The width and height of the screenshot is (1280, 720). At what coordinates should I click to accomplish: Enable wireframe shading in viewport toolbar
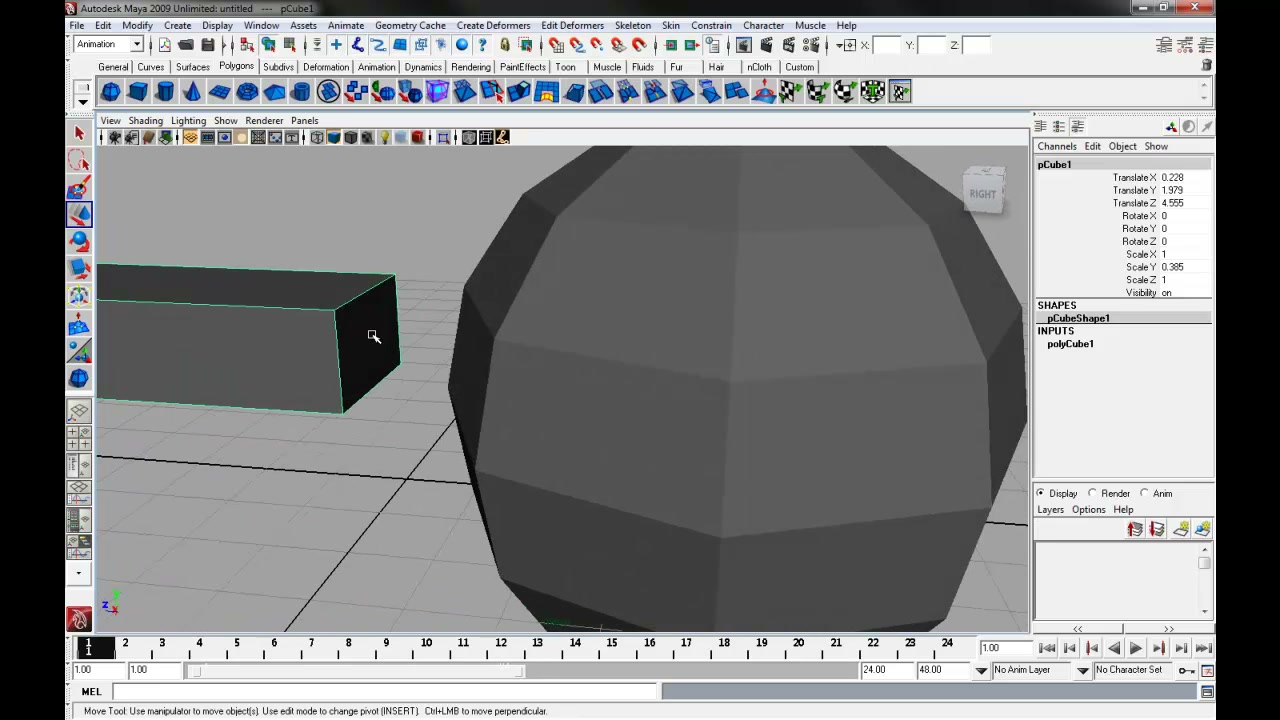317,138
